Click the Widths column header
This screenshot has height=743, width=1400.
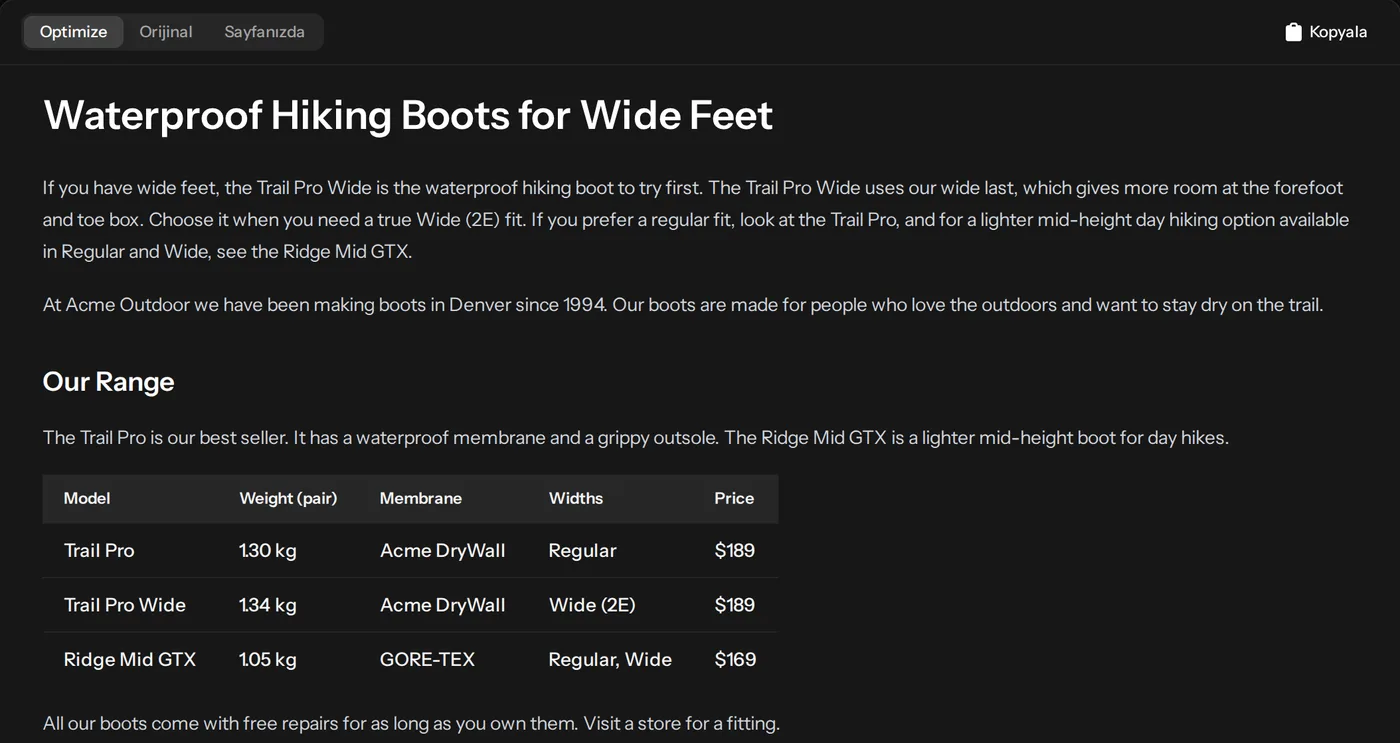(x=576, y=498)
